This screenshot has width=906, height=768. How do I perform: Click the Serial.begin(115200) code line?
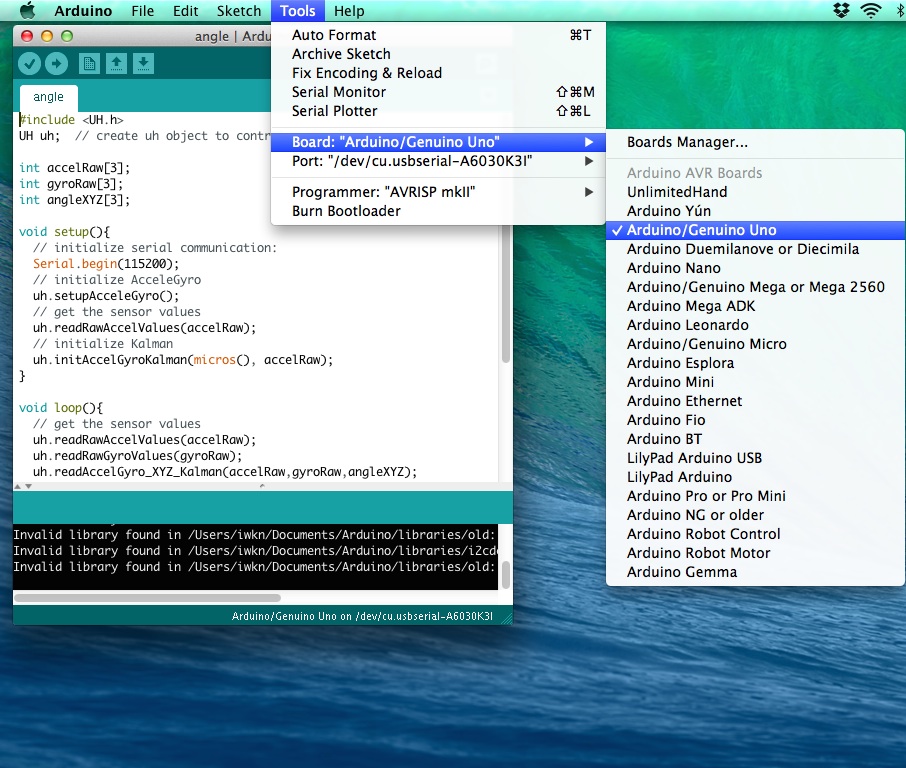pos(106,264)
